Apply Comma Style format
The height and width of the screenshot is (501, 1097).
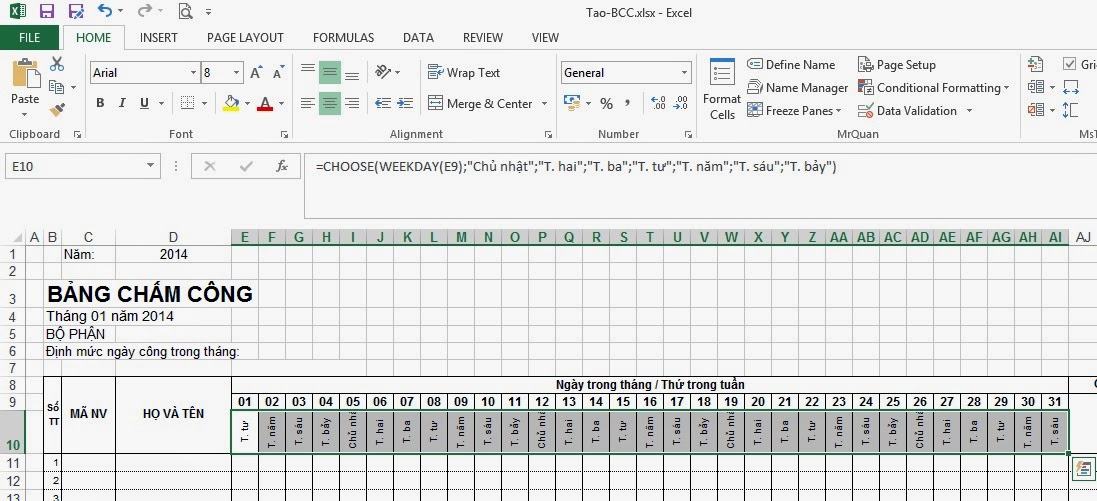[627, 104]
